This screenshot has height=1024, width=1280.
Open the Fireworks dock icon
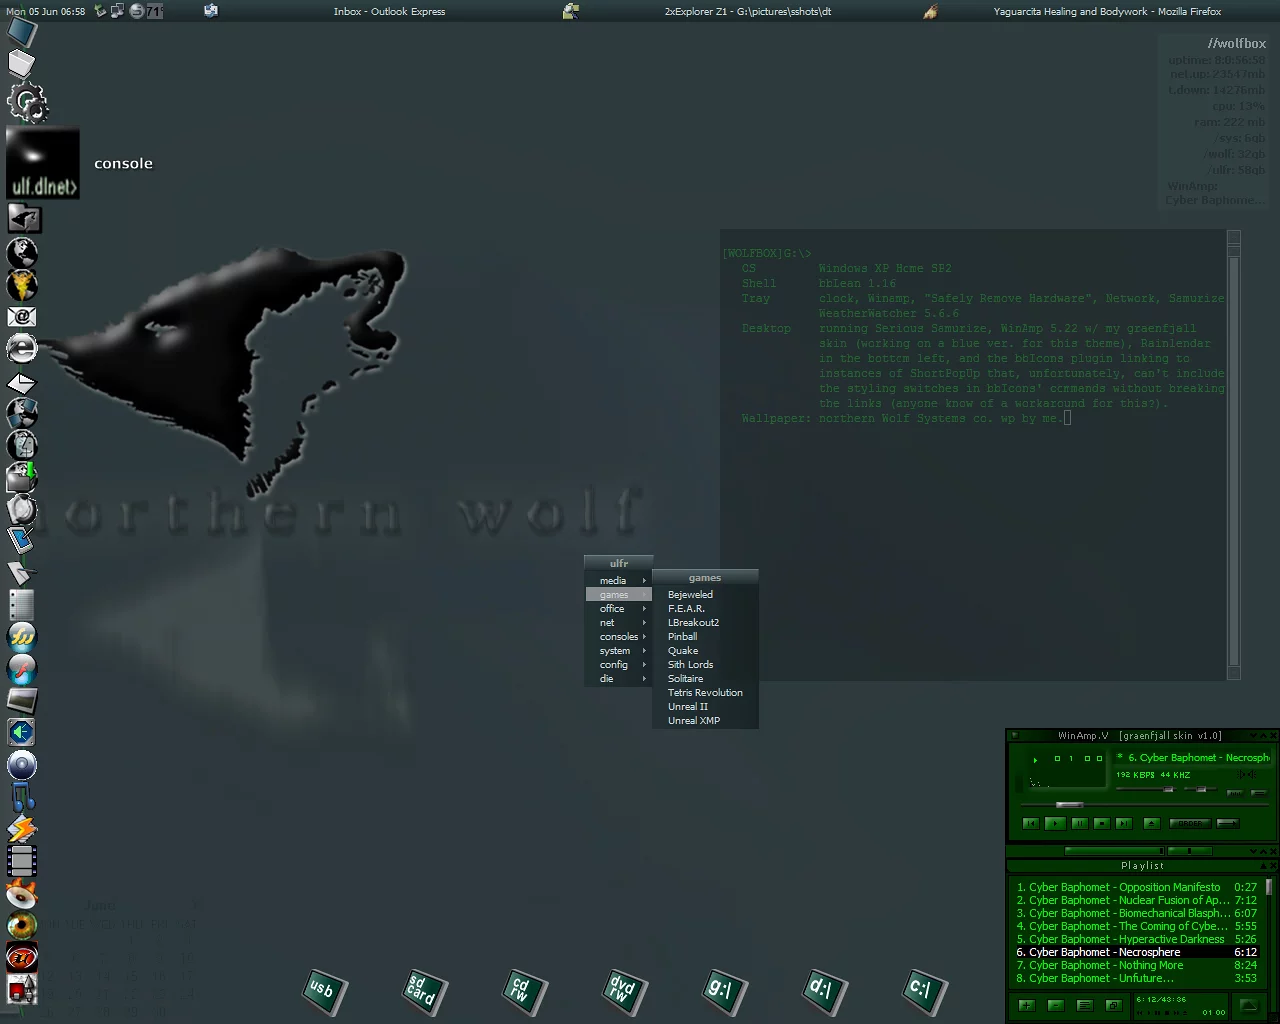(21, 636)
